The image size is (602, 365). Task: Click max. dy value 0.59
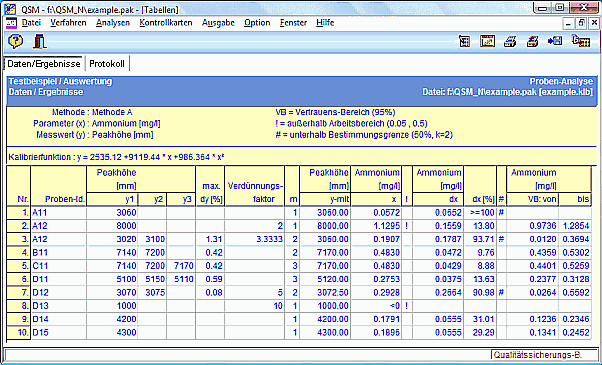[x=210, y=279]
